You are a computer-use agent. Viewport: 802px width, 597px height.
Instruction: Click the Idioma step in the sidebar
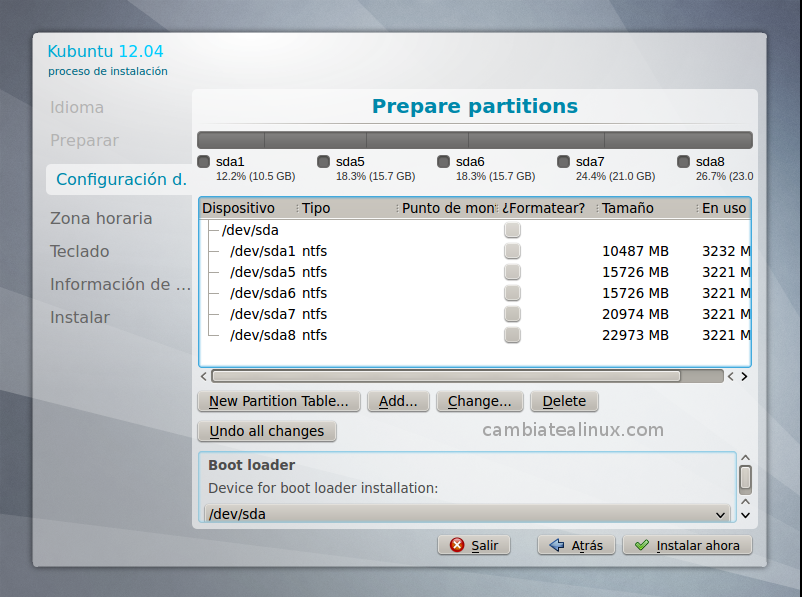pyautogui.click(x=77, y=107)
